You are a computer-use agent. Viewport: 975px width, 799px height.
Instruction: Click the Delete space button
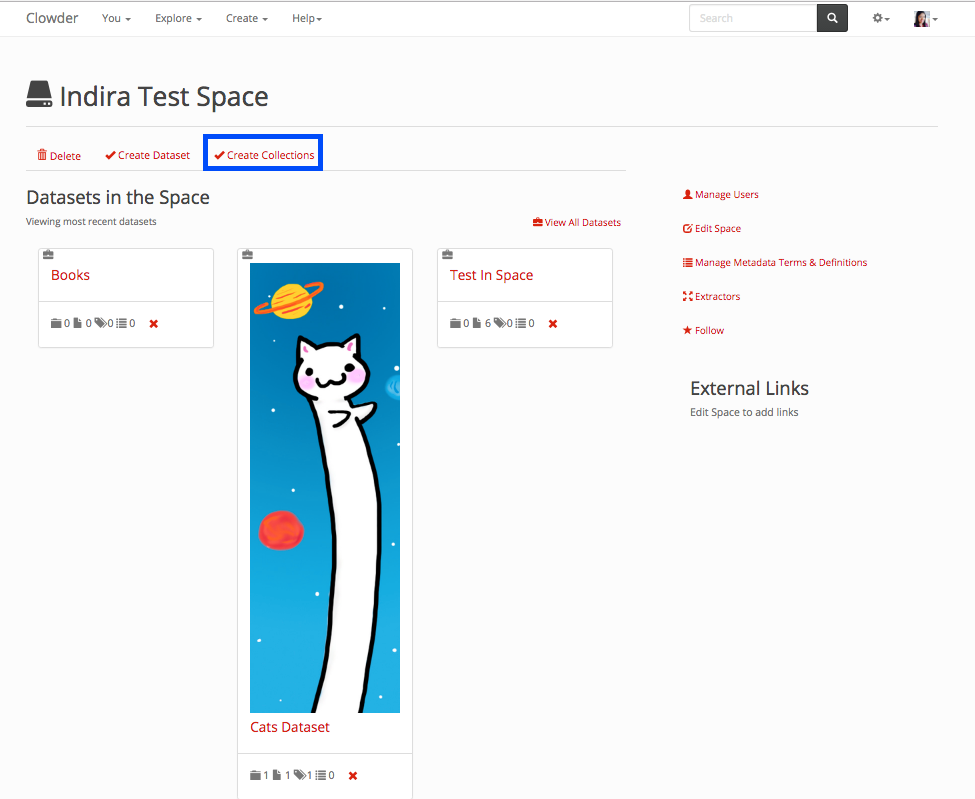[59, 156]
